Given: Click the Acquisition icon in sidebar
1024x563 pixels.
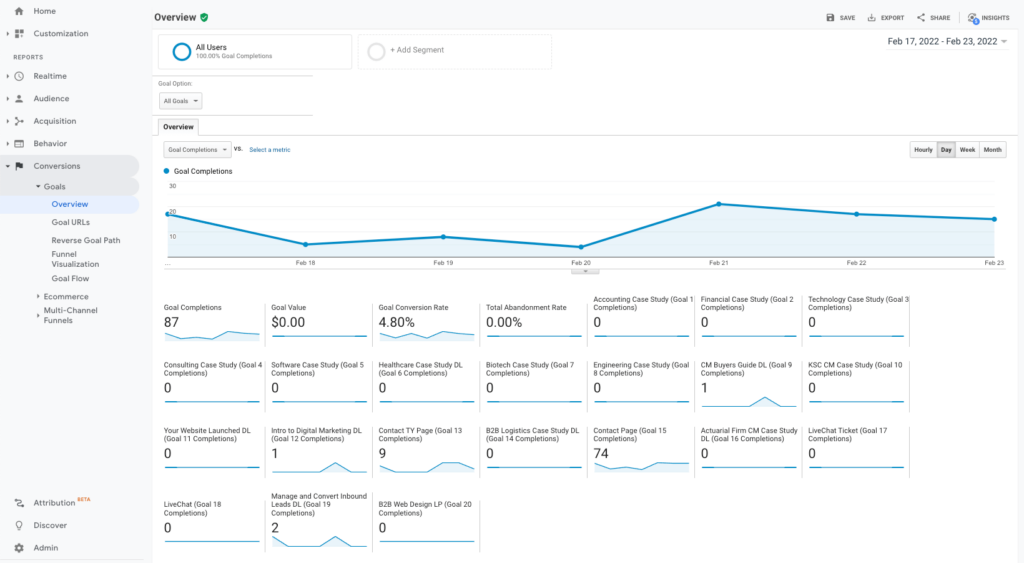Looking at the screenshot, I should pos(19,121).
